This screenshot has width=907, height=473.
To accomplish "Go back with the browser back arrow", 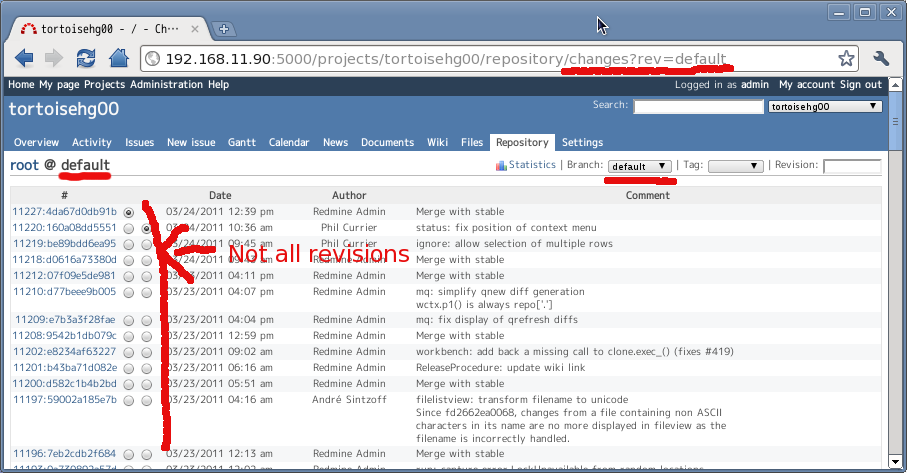I will (24, 58).
